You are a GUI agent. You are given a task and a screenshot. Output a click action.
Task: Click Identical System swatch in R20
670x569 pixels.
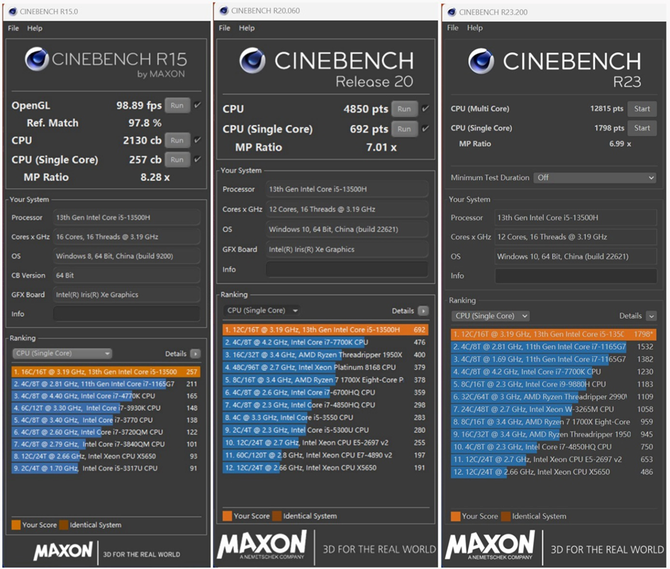(277, 516)
